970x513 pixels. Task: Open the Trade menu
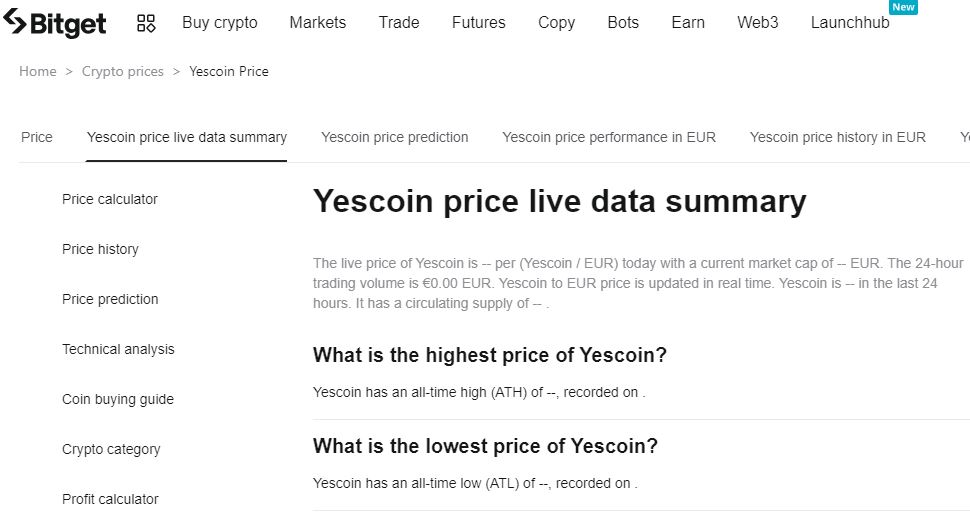(399, 22)
